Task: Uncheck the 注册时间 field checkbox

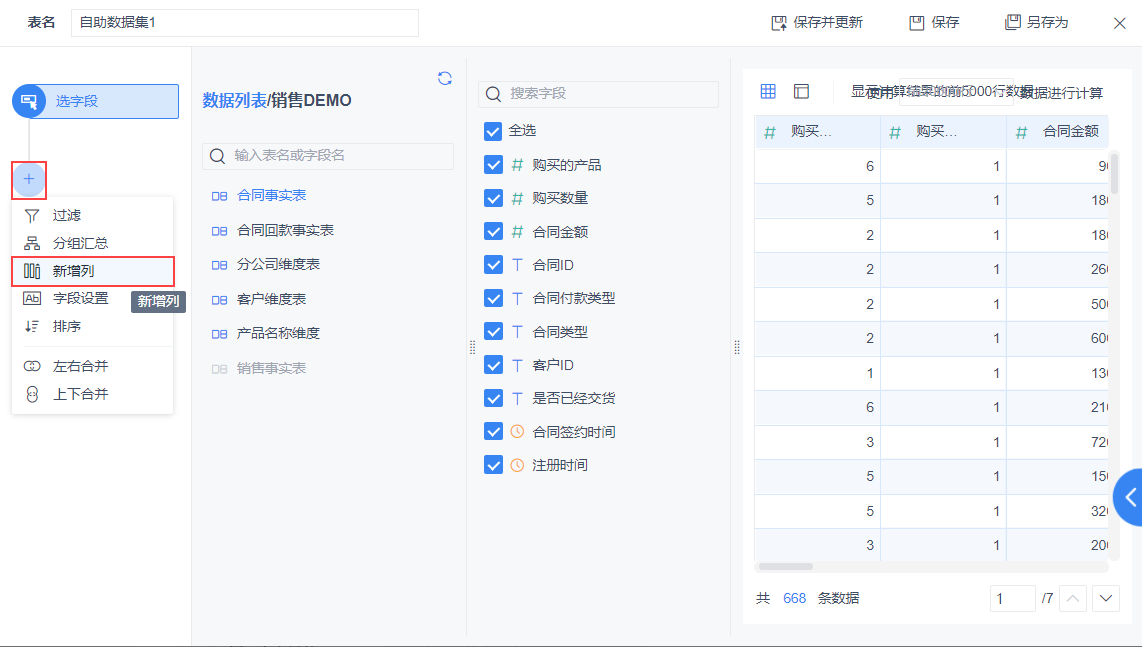Action: coord(493,465)
